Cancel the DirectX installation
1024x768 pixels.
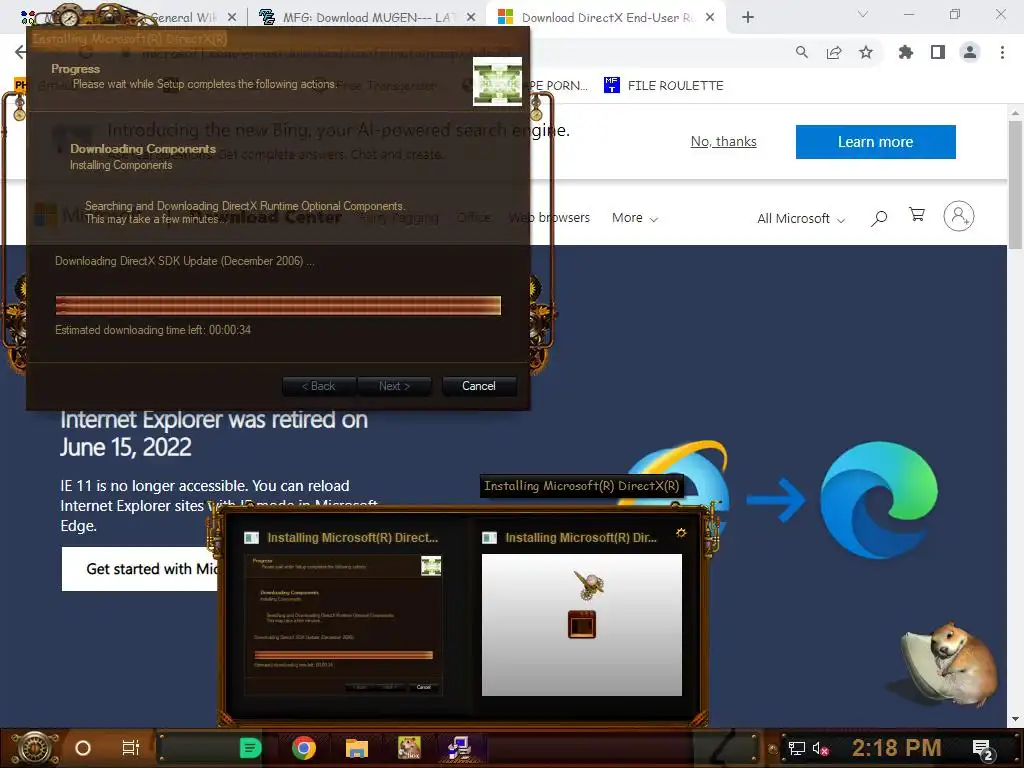point(479,386)
